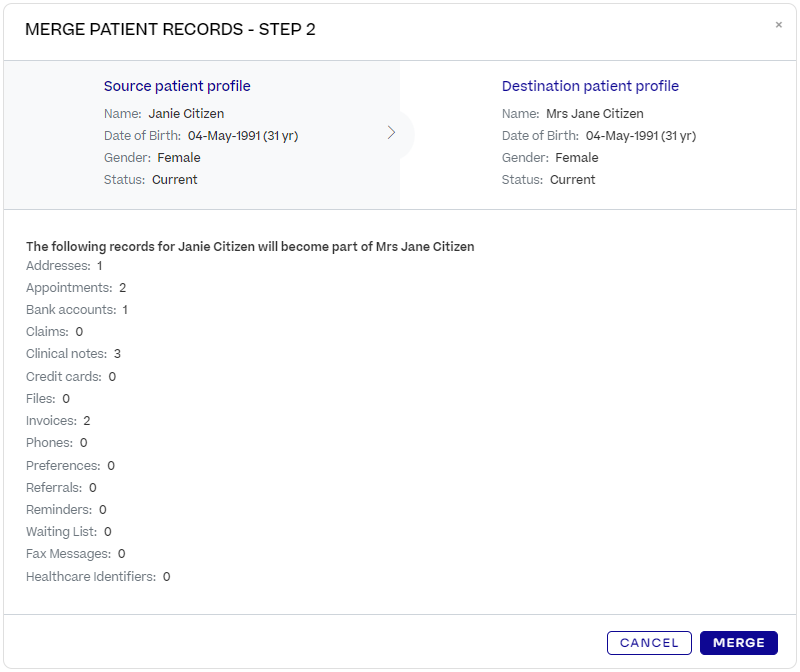Screen dimensions: 800x672
Task: Click the Waiting List: 0 row
Action: [69, 532]
